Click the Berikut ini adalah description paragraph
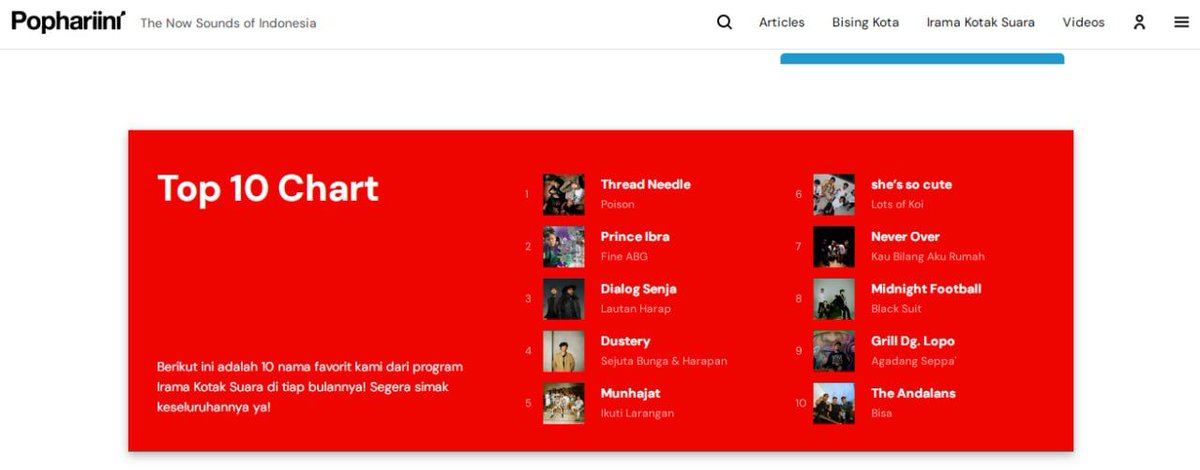Viewport: 1200px width, 470px height. pos(310,387)
